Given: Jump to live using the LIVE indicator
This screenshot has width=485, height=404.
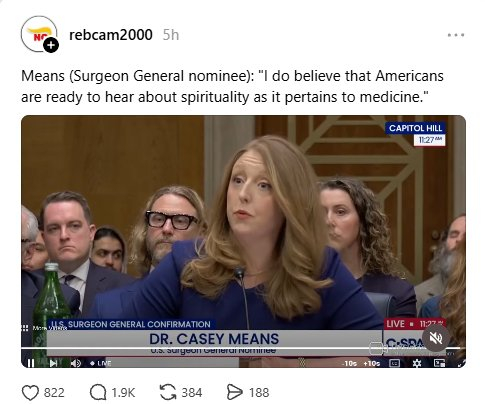Looking at the screenshot, I should tap(101, 363).
